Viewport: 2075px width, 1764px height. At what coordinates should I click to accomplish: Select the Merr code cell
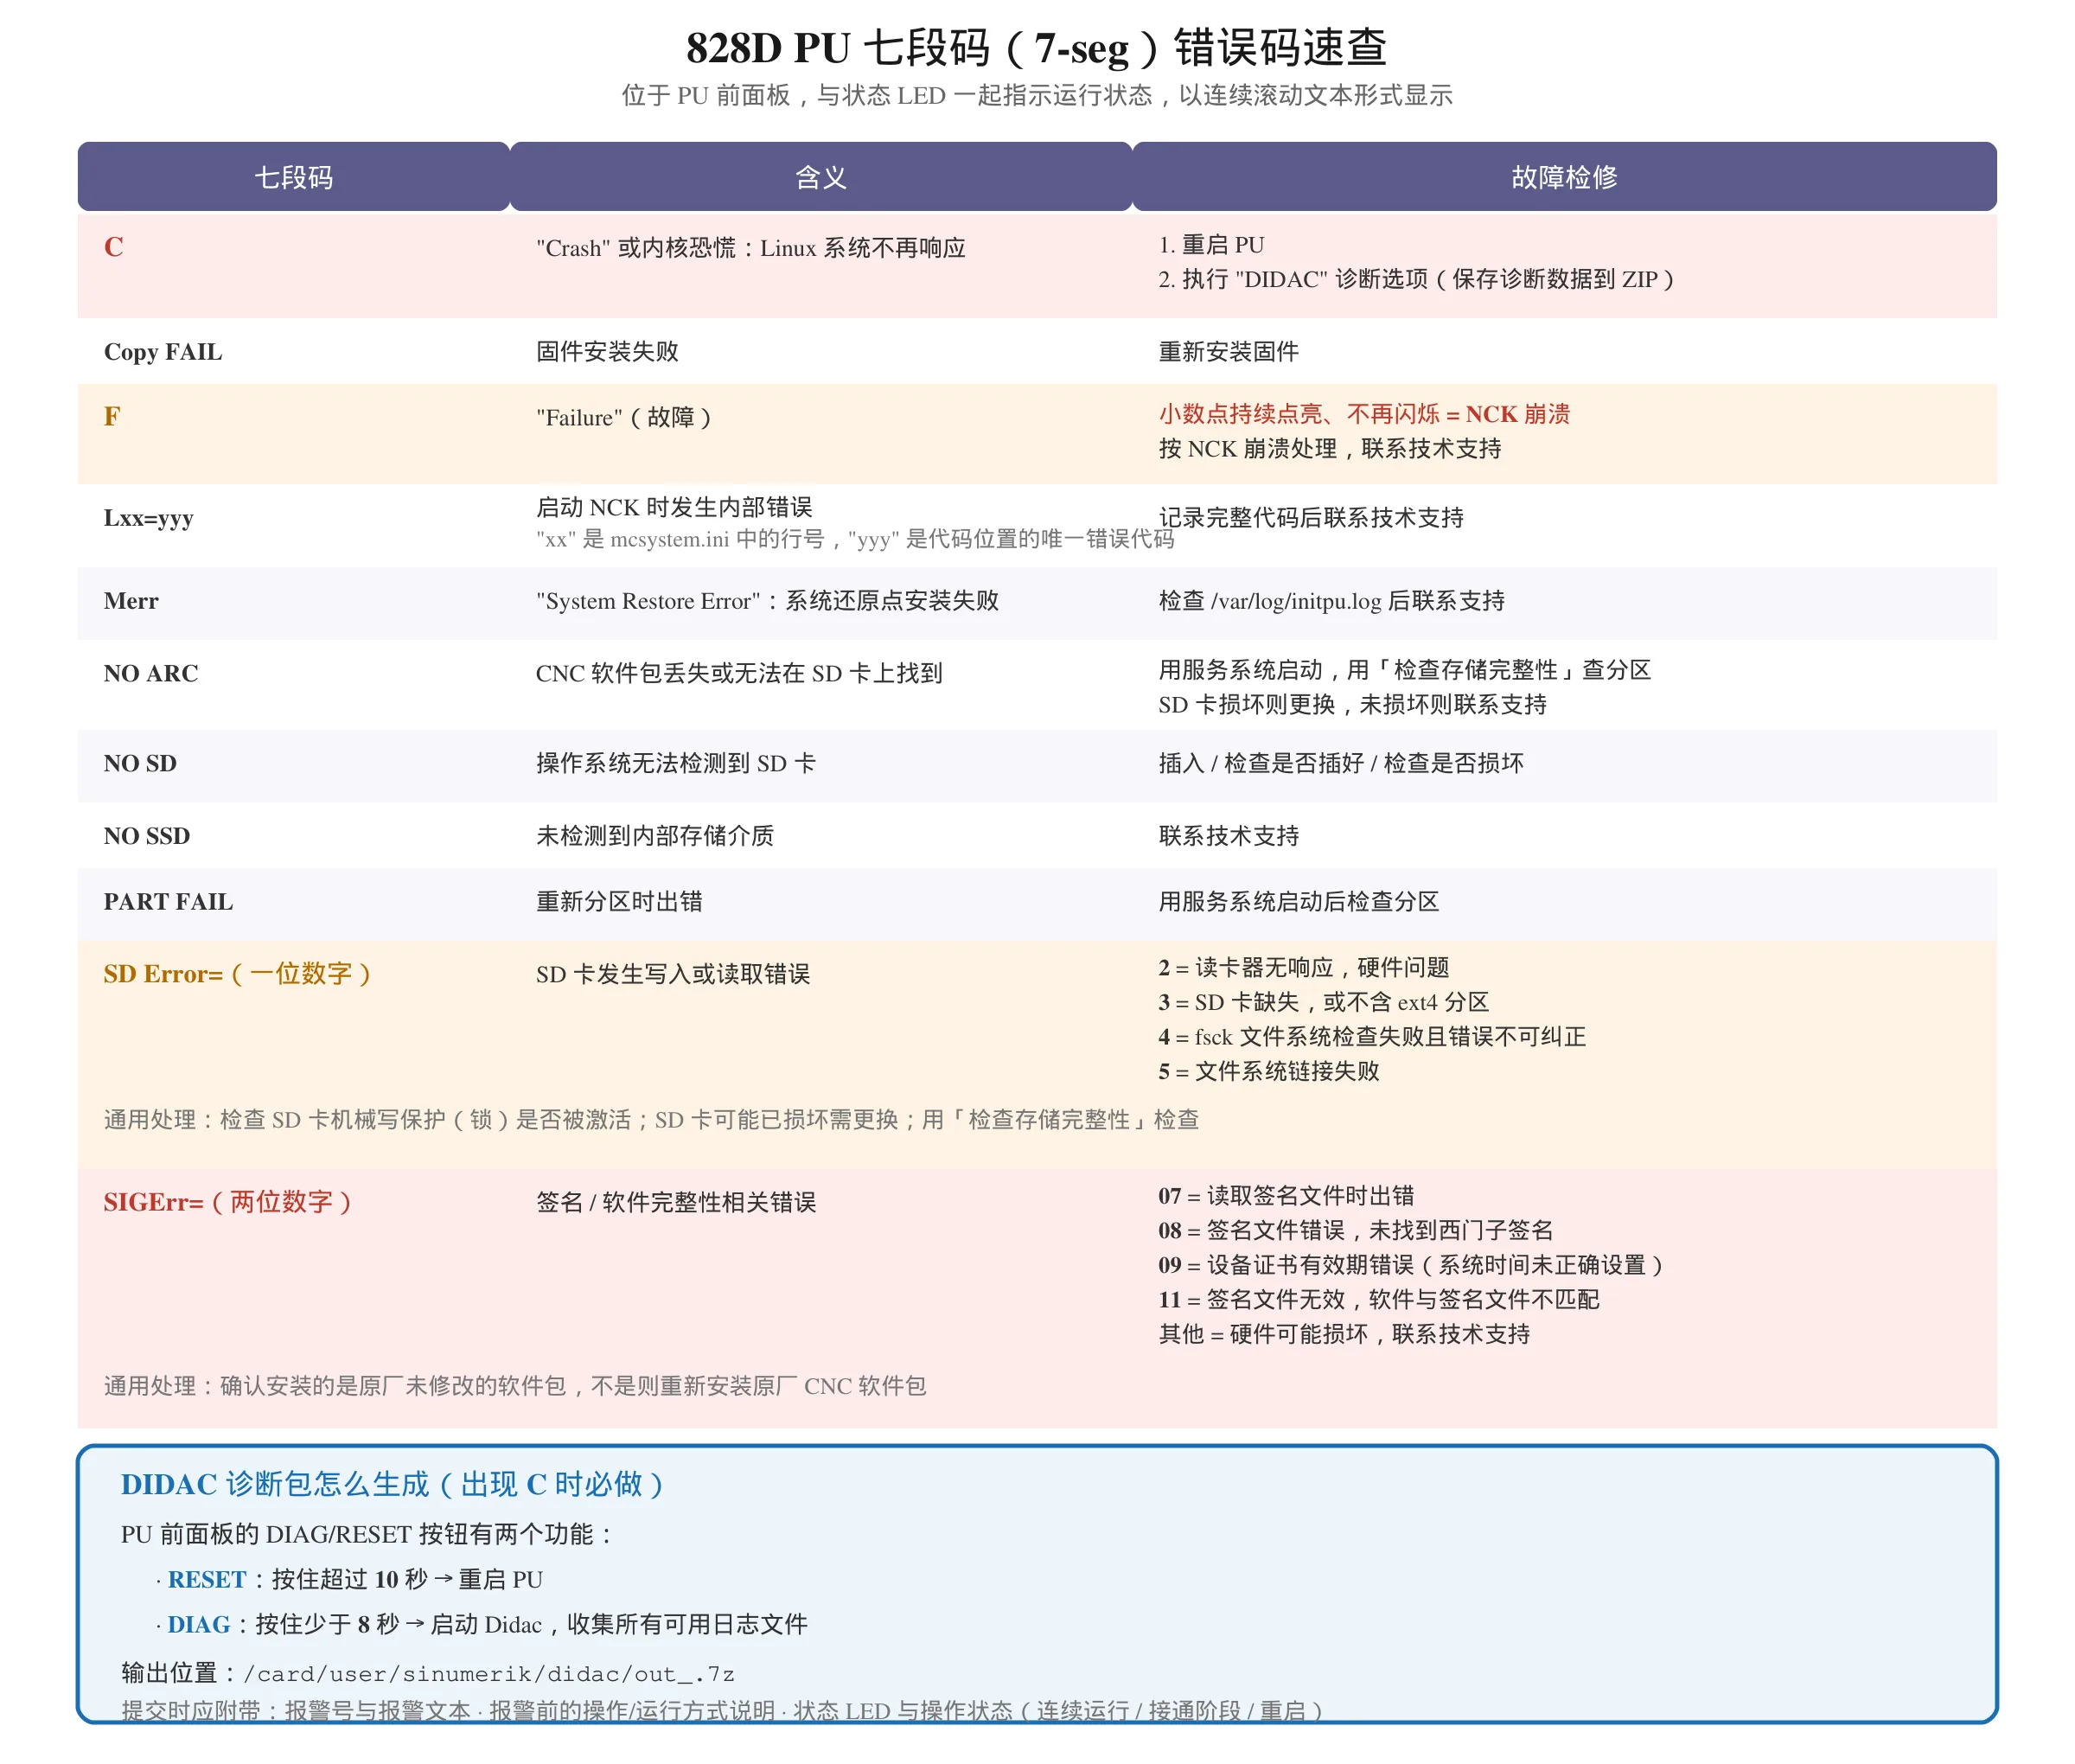pos(131,600)
